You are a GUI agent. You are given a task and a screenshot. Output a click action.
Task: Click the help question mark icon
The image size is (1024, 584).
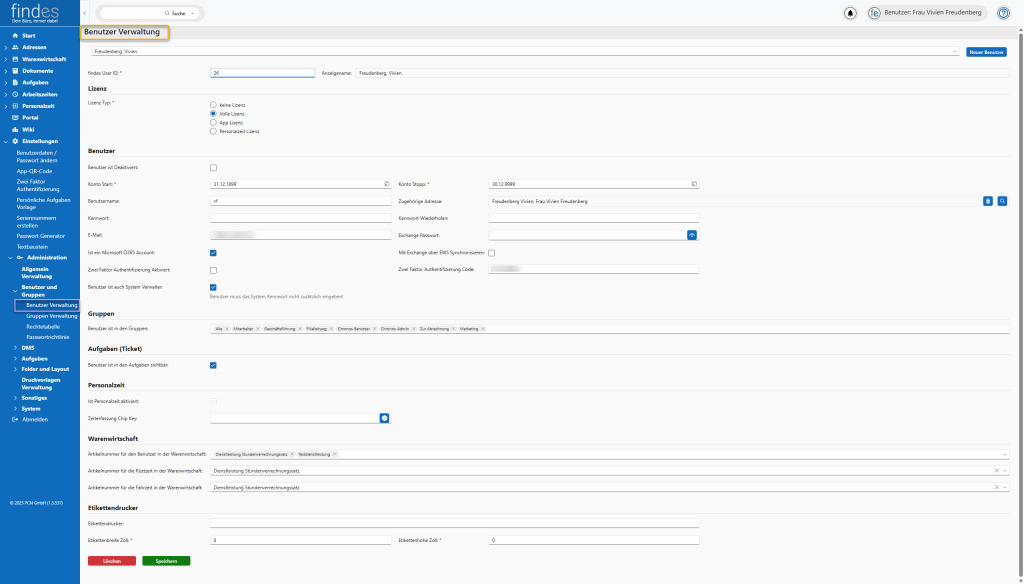(1003, 13)
